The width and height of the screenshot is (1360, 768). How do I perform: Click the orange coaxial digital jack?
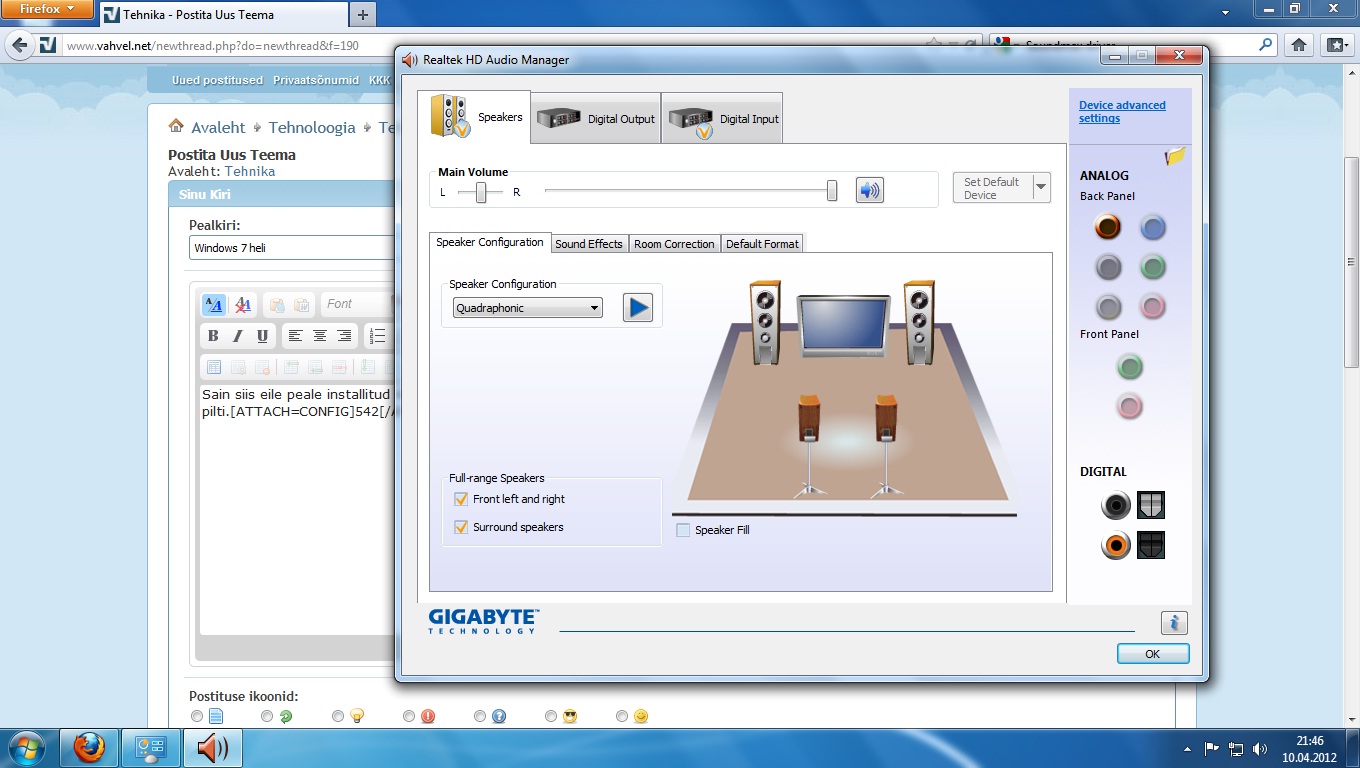[x=1116, y=545]
